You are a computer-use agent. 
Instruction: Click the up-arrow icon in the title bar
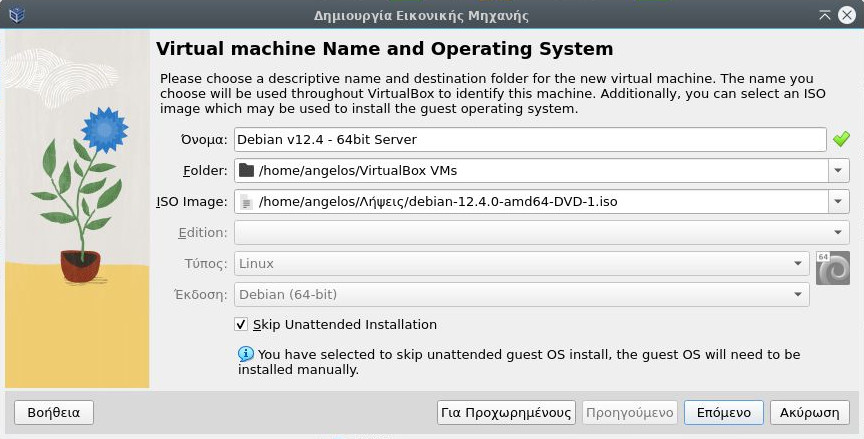[825, 15]
